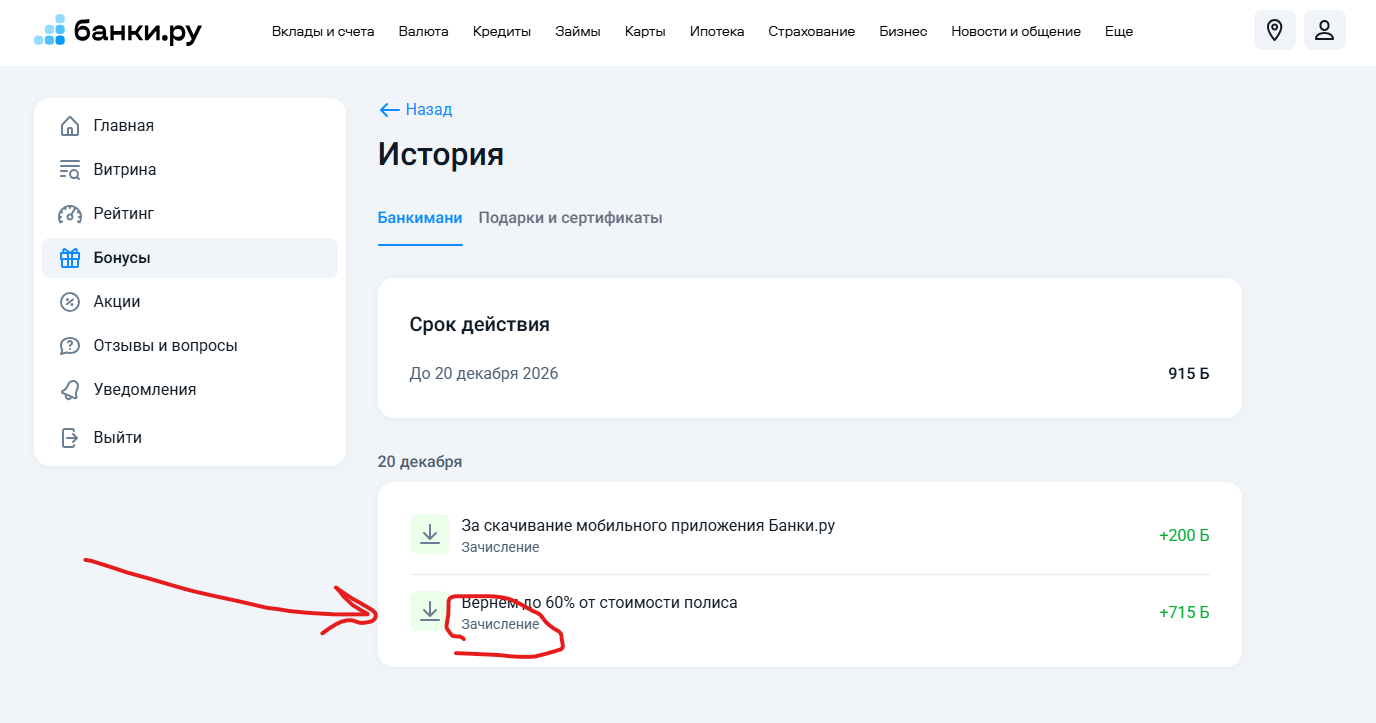This screenshot has width=1376, height=723.
Task: Open the user profile icon
Action: (x=1324, y=30)
